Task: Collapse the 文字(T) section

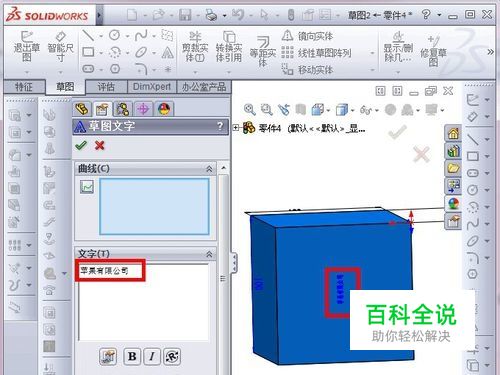Action: (x=209, y=255)
